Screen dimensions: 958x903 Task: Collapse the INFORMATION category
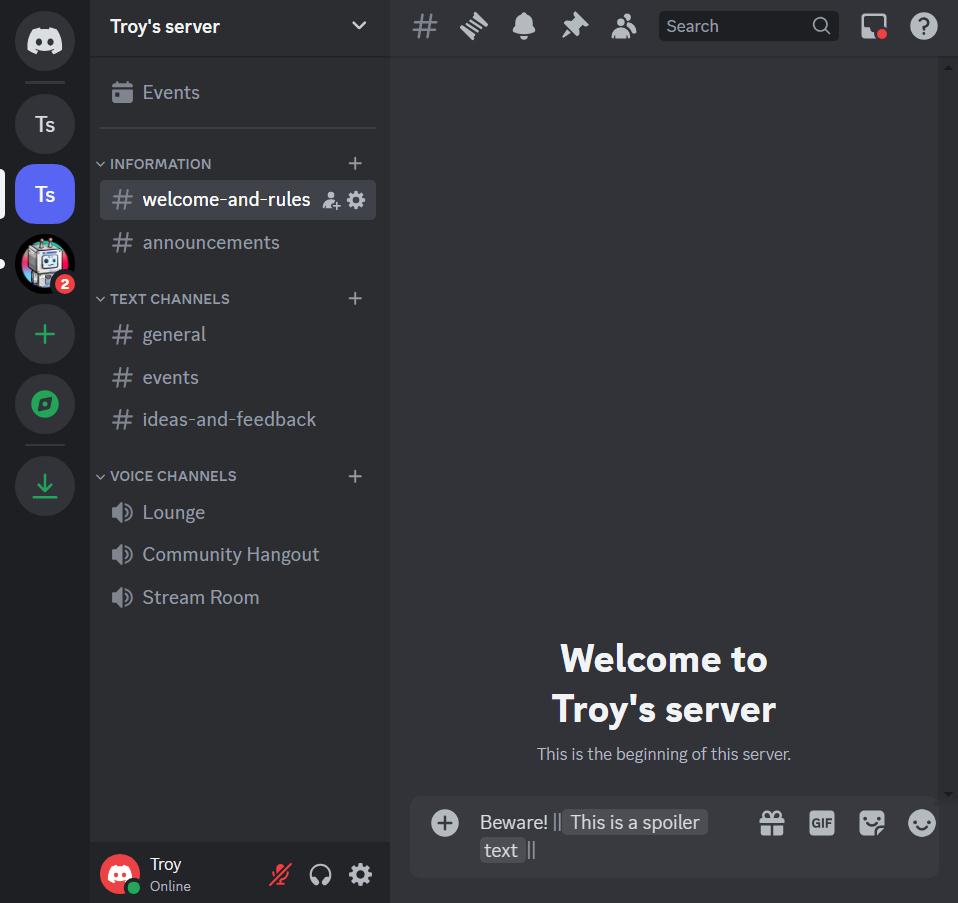coord(160,164)
